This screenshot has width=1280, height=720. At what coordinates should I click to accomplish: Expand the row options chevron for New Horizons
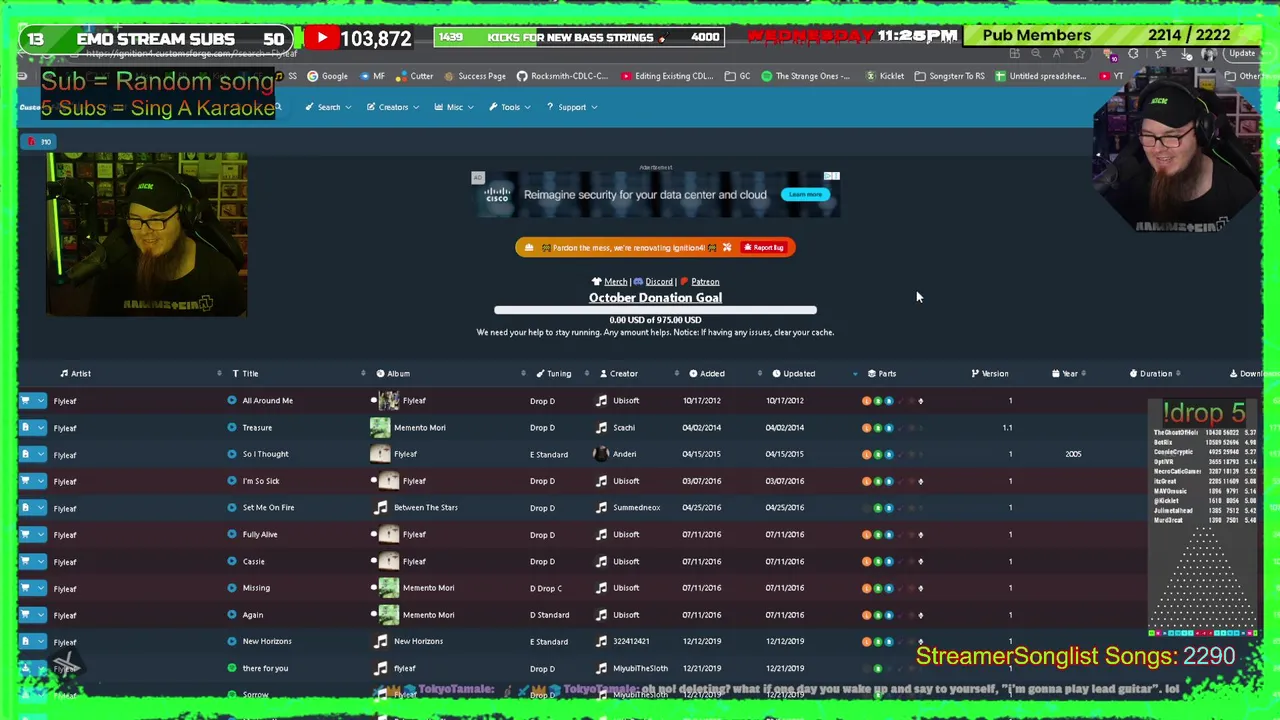point(40,642)
